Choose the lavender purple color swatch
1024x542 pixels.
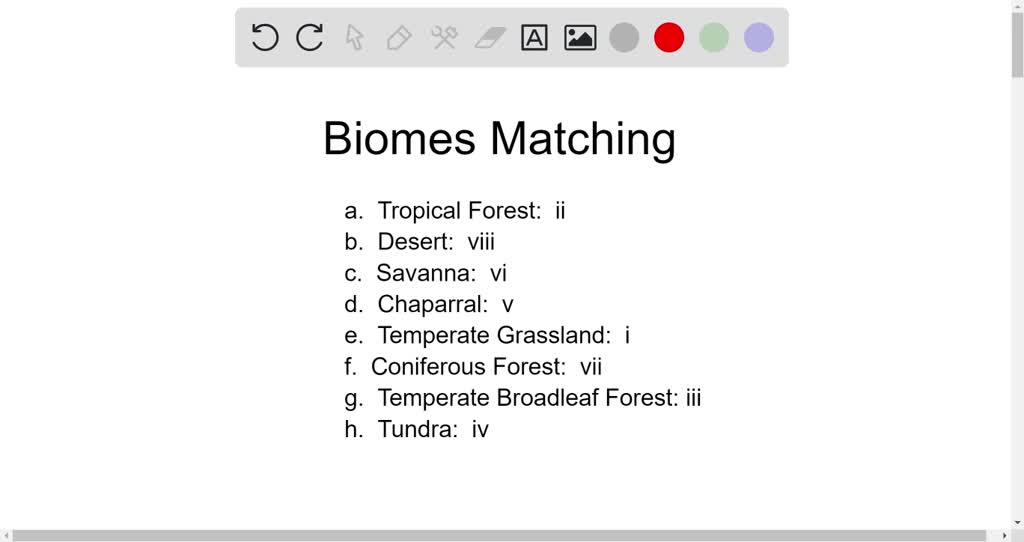(x=759, y=38)
